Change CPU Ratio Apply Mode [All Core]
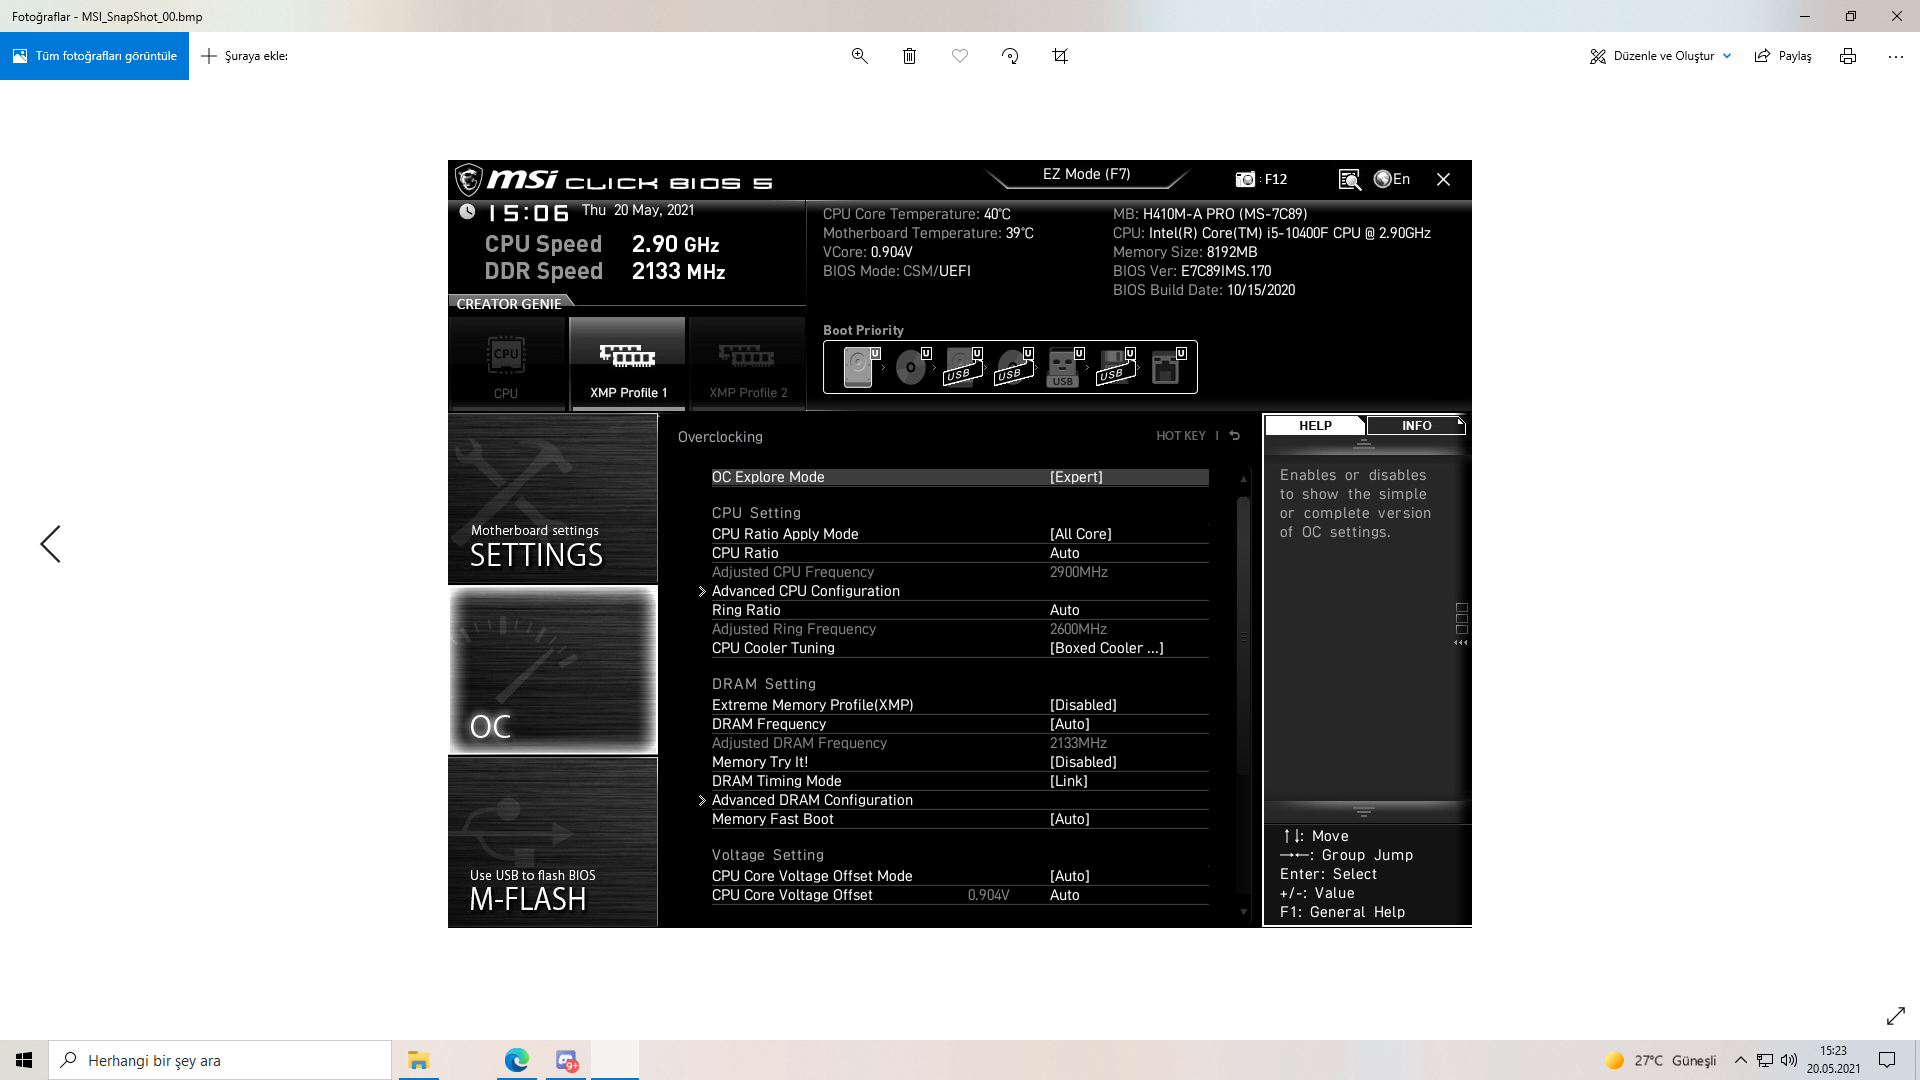The height and width of the screenshot is (1080, 1920). pos(960,534)
